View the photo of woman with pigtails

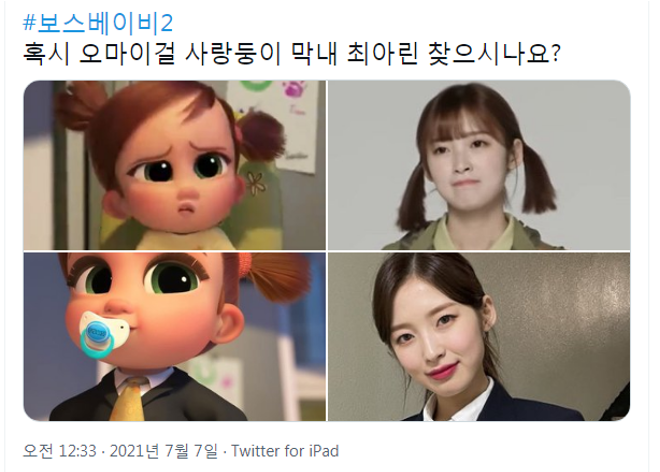click(479, 165)
